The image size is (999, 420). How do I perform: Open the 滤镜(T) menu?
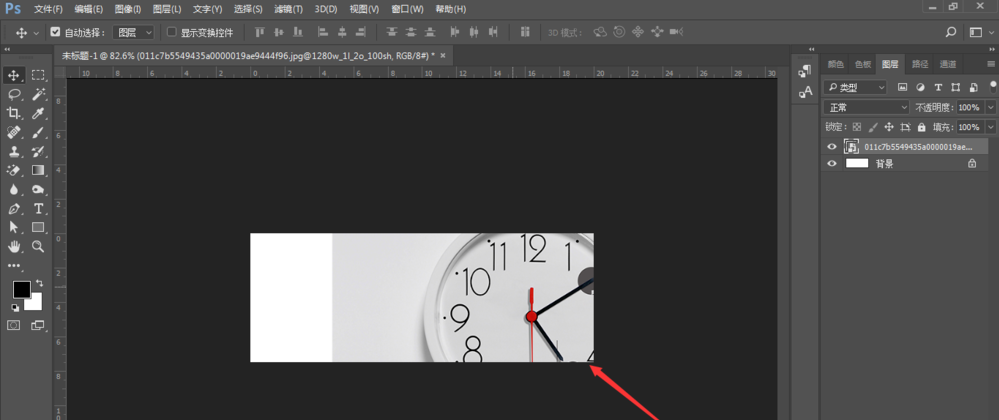(288, 10)
